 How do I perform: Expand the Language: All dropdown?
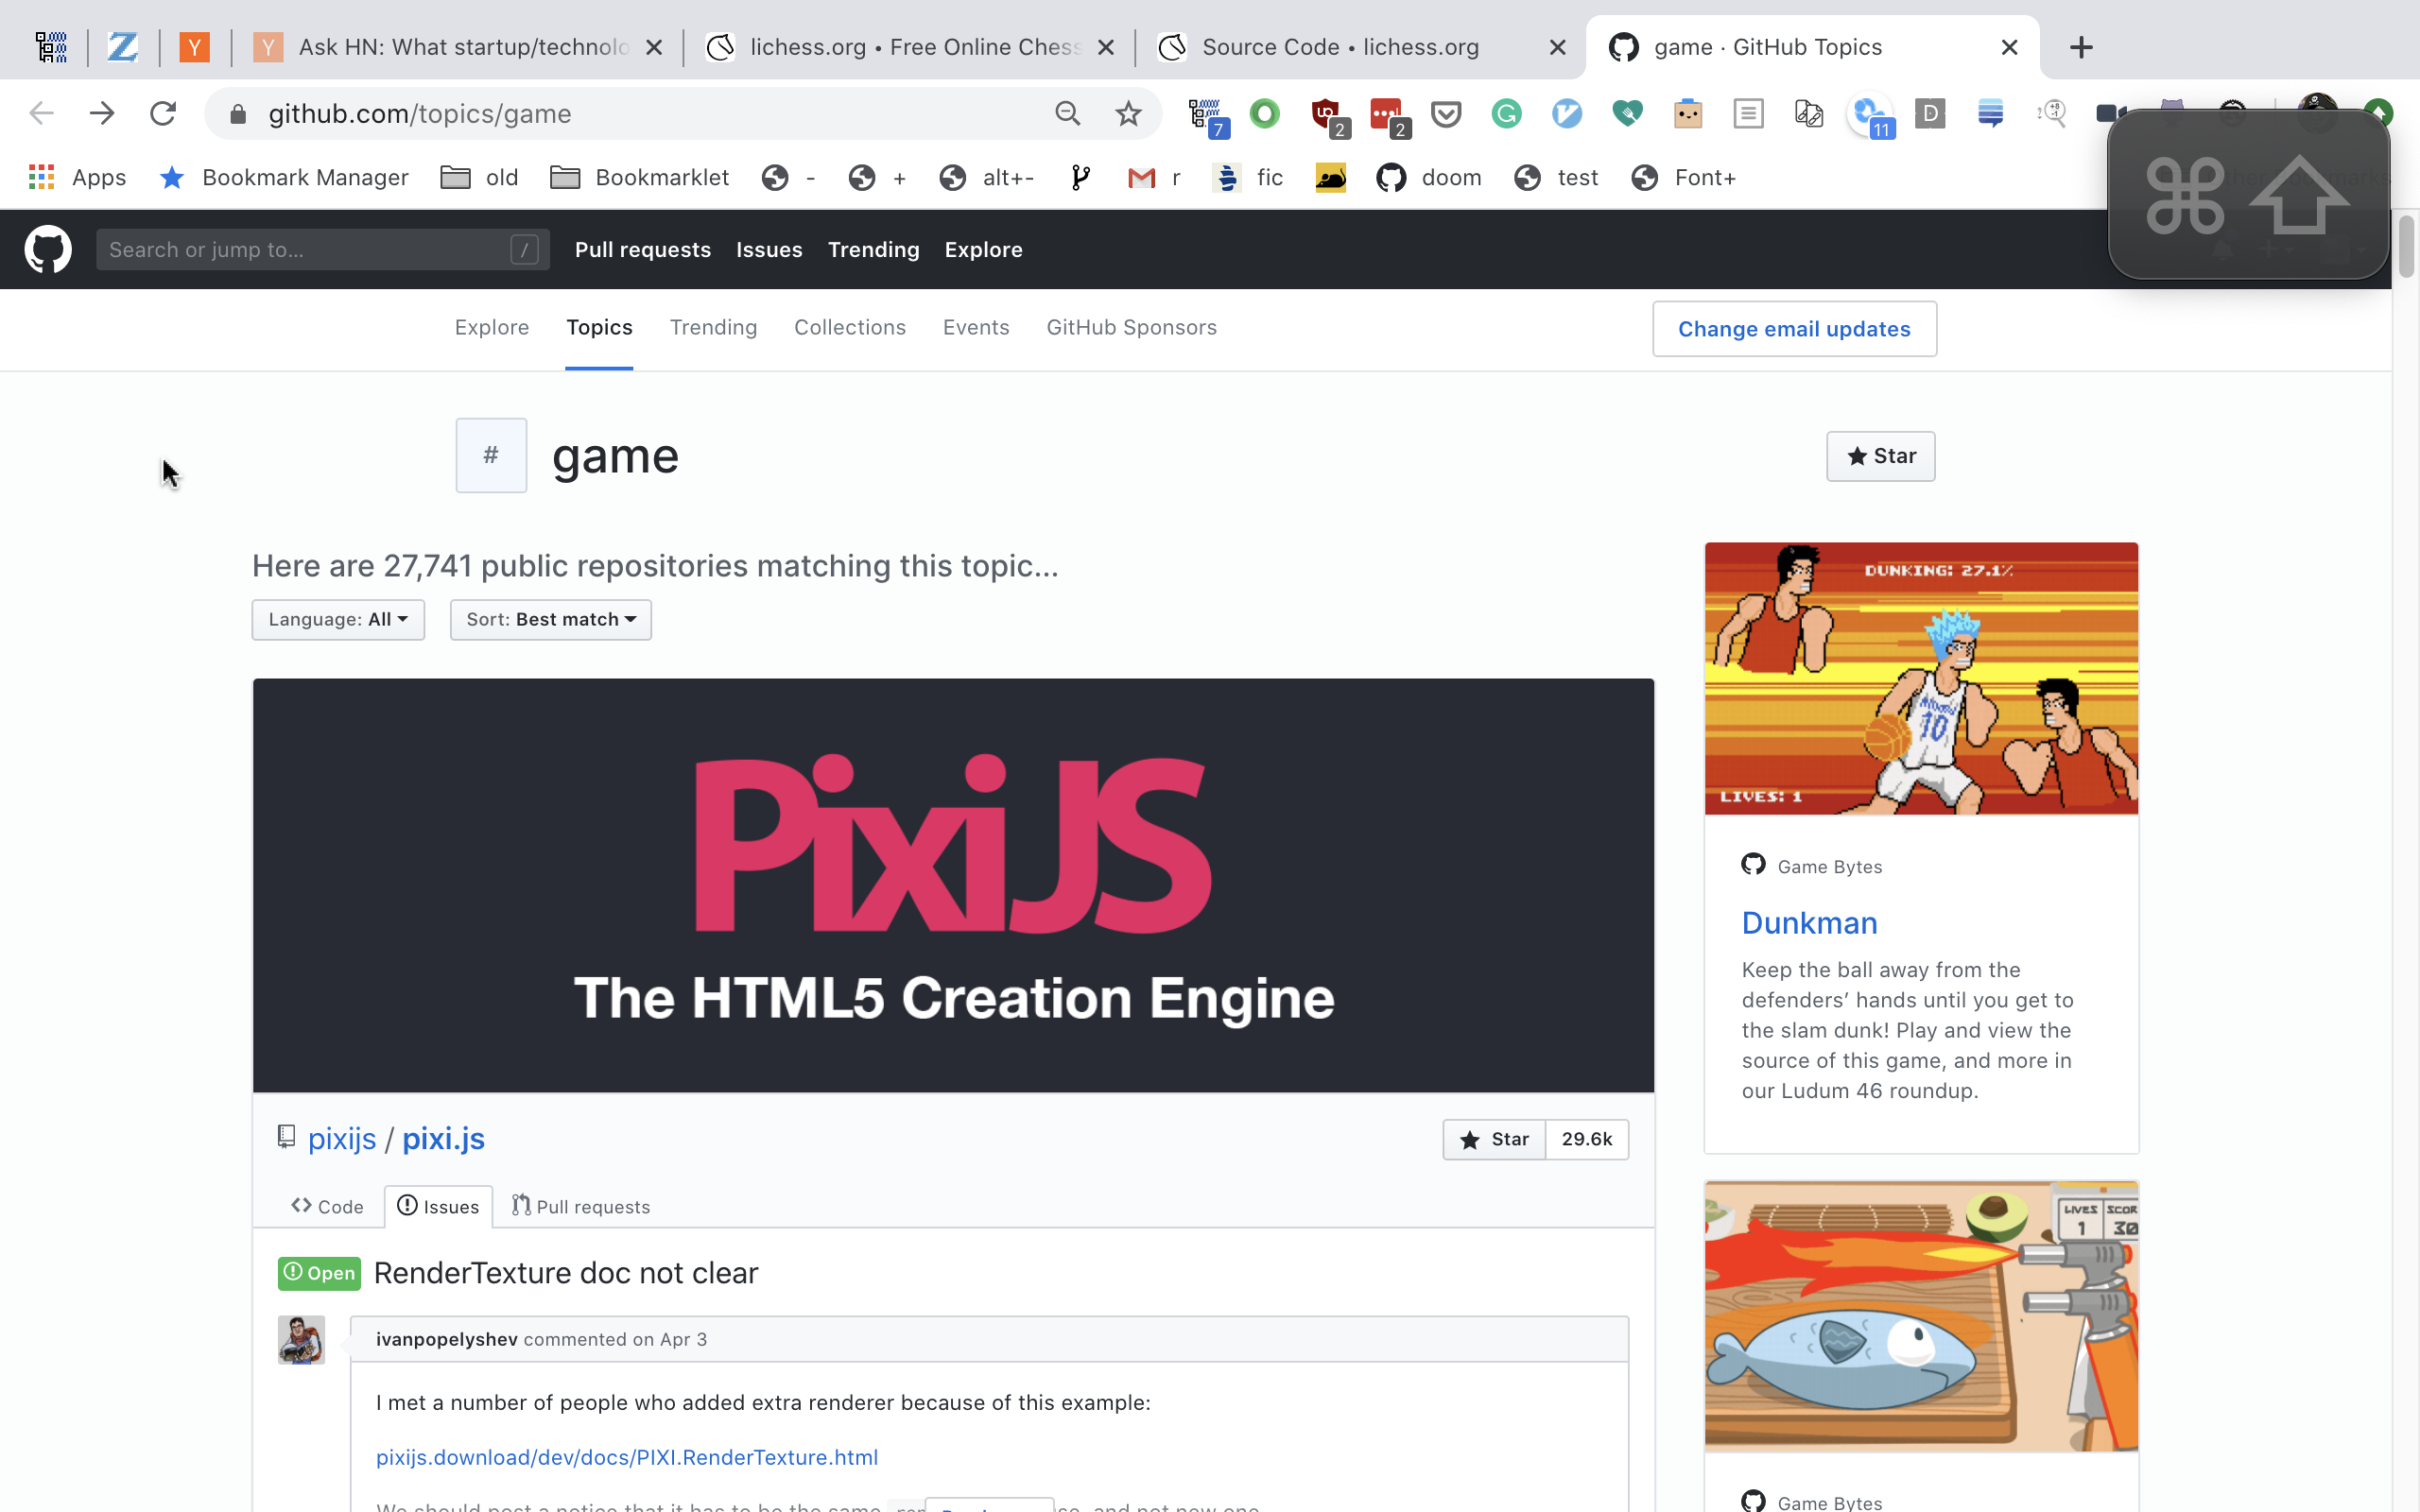tap(338, 620)
